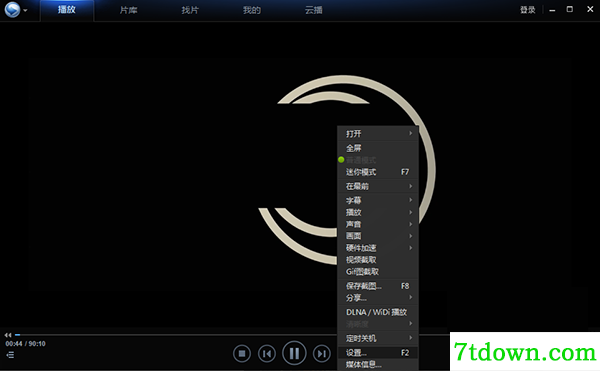Select the 普通模式 radio option
Screen dimensions: 600x371
tap(378, 160)
